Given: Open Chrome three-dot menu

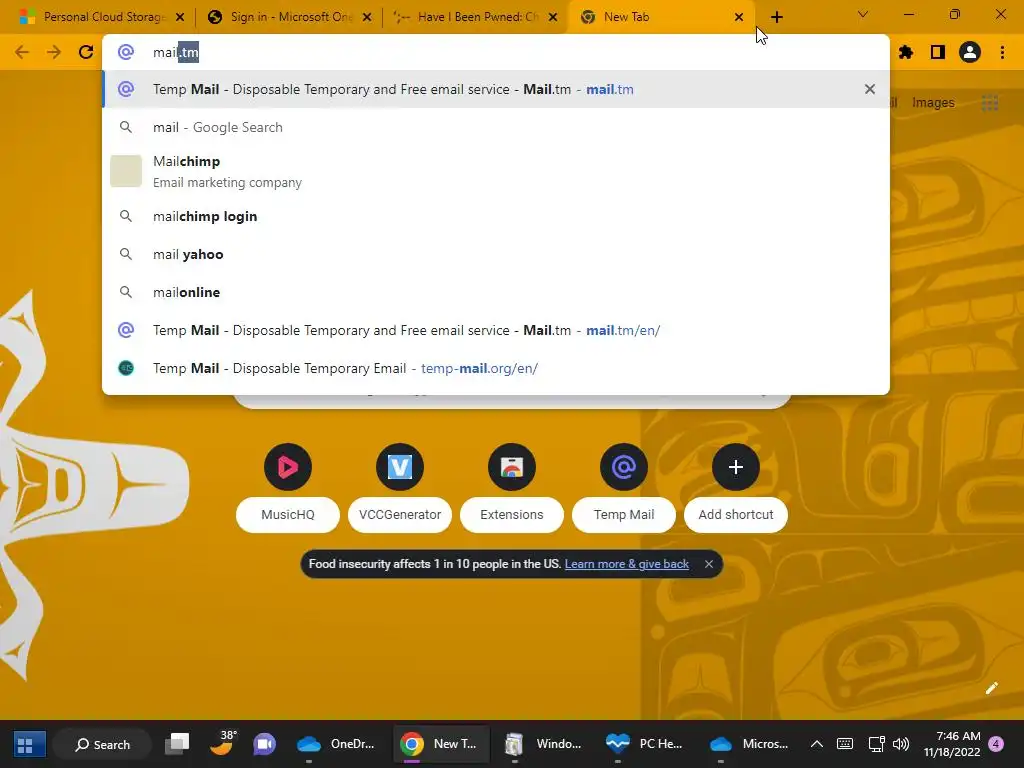Looking at the screenshot, I should [1002, 52].
